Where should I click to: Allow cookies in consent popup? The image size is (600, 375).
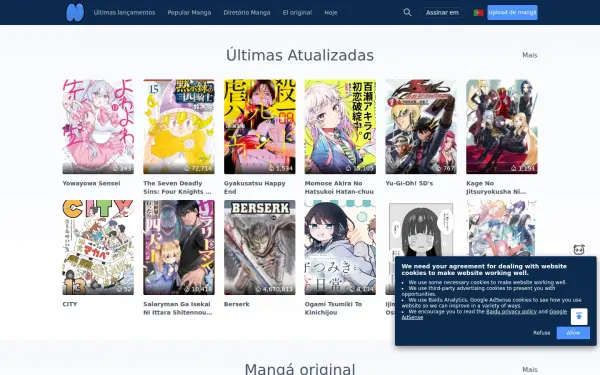point(573,333)
